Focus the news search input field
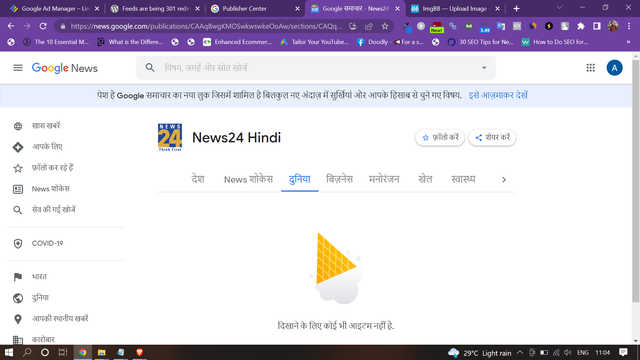Screen dimensions: 640x360 (317, 68)
